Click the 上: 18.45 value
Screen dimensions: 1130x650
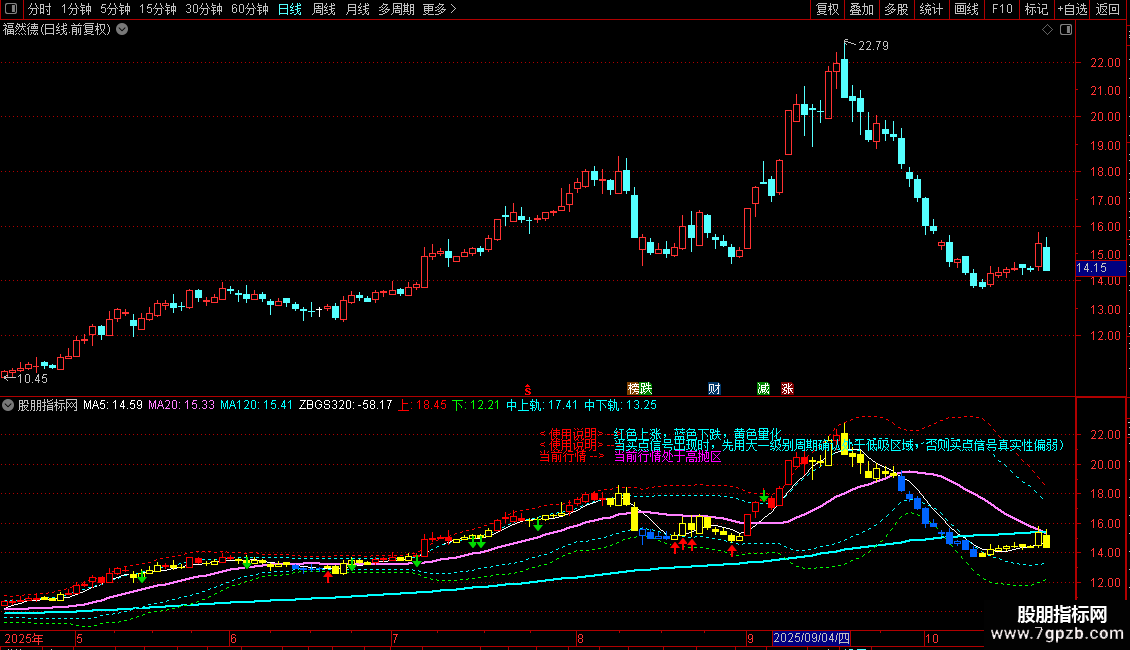(422, 406)
